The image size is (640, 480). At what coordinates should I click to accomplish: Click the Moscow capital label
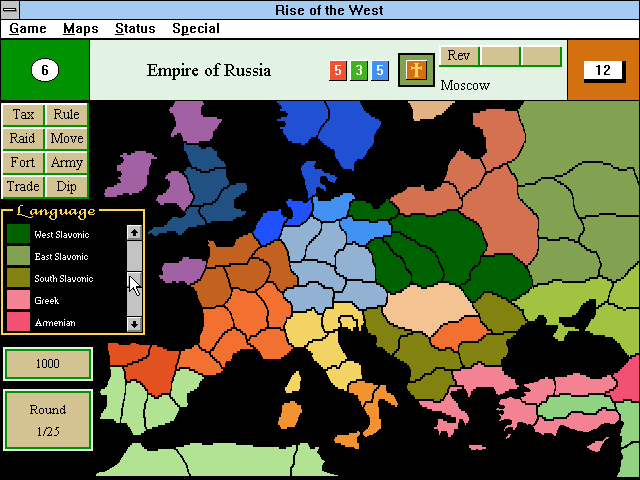pyautogui.click(x=465, y=85)
